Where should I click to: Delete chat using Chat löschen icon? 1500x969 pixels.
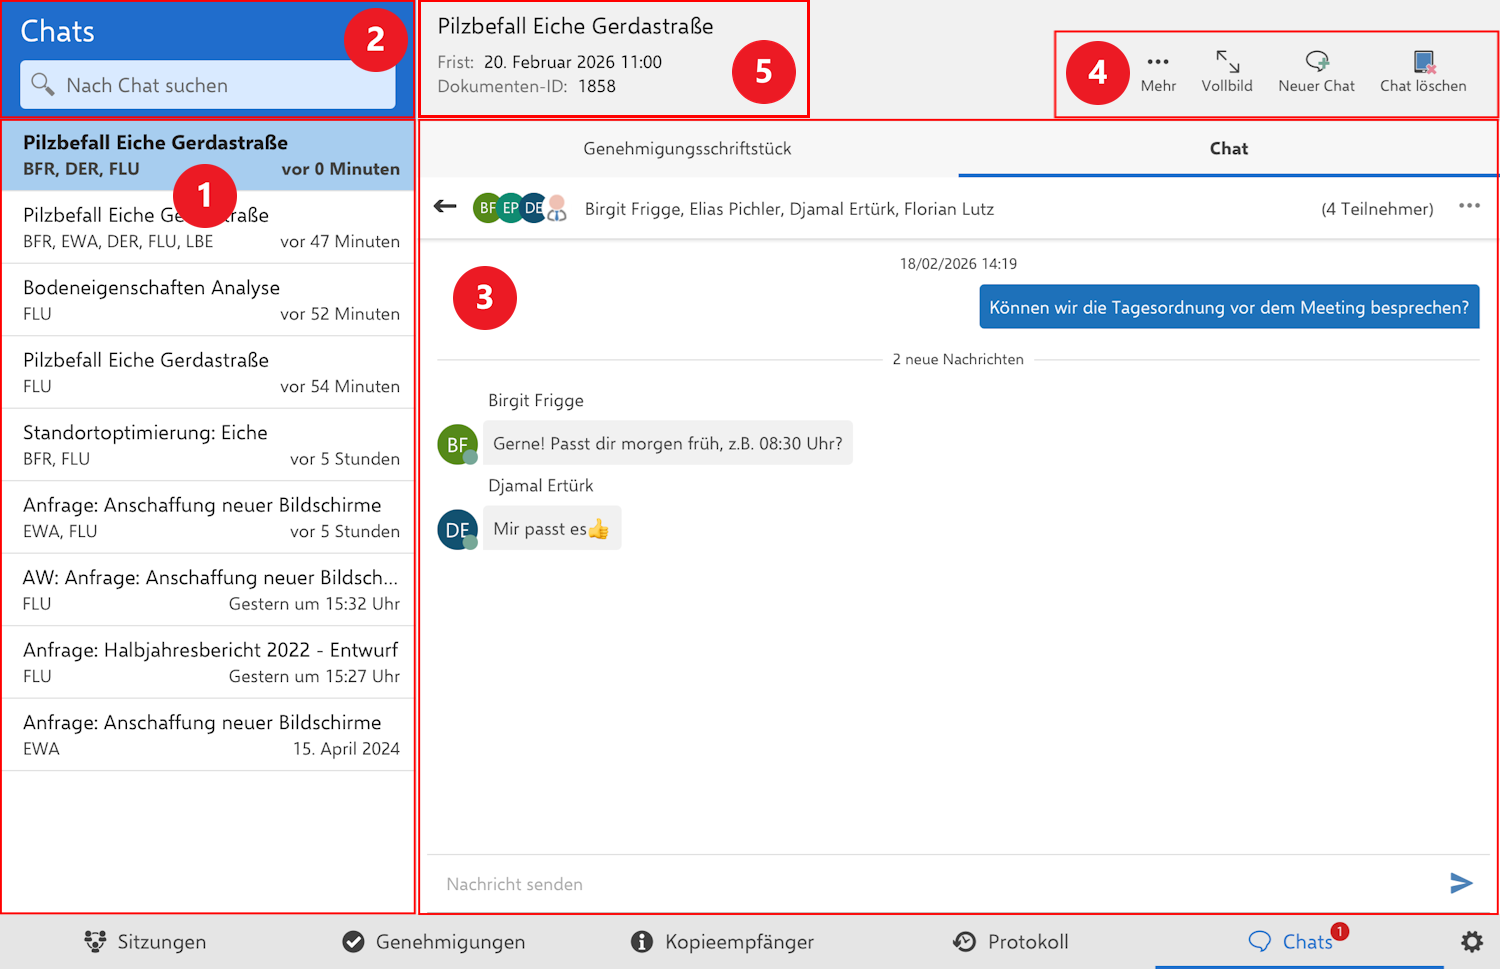point(1423,63)
